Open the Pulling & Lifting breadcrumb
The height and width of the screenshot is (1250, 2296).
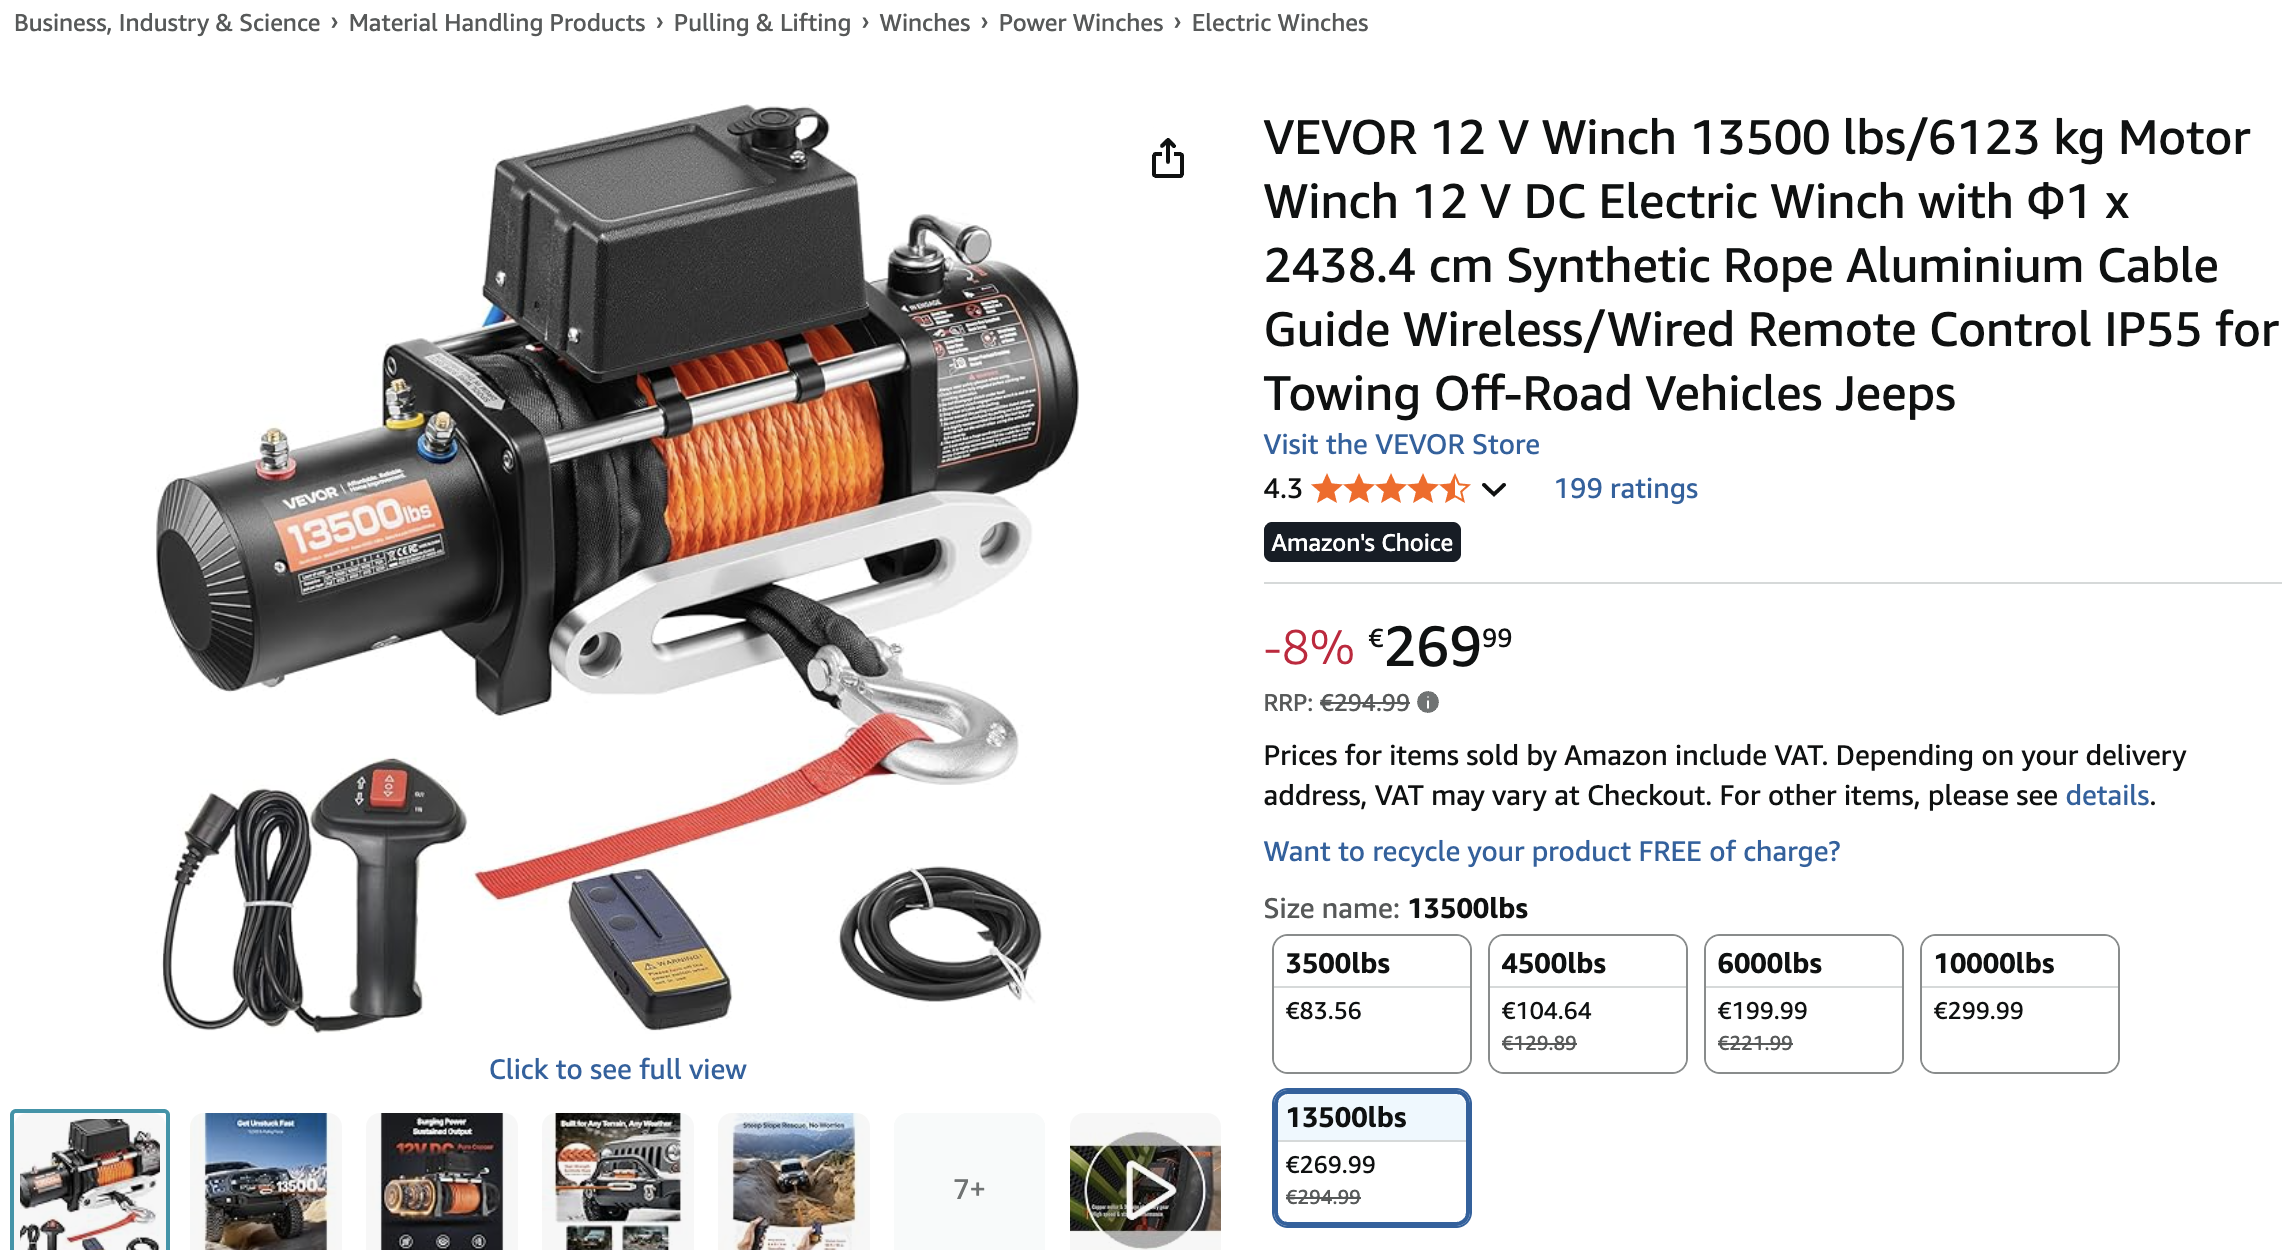coord(762,22)
